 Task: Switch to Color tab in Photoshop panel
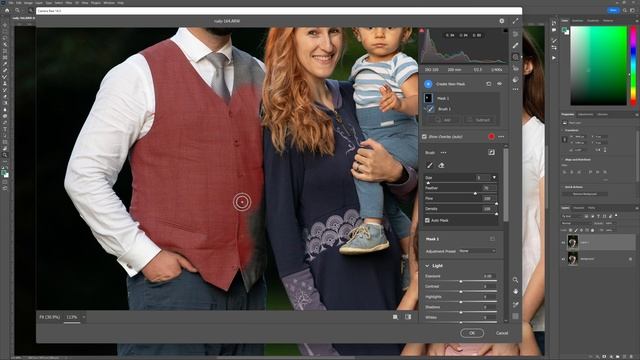click(x=565, y=20)
